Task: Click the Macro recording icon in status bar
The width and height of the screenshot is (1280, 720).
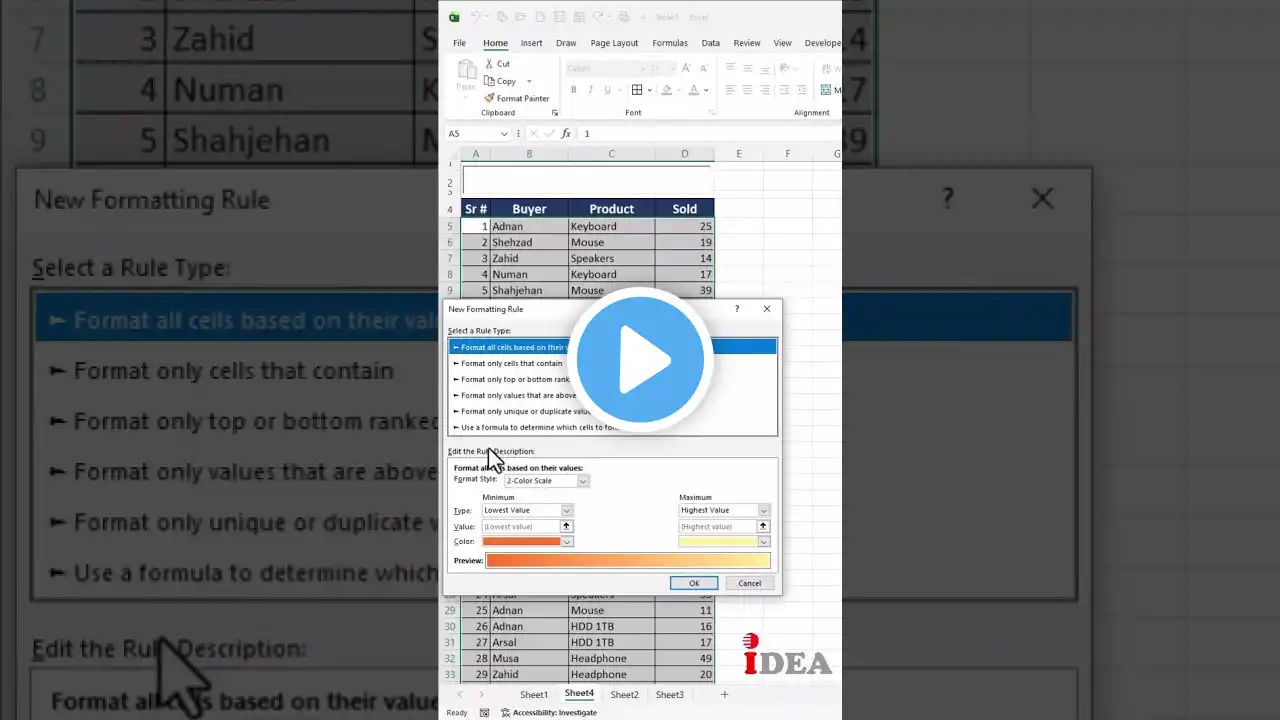Action: click(485, 713)
